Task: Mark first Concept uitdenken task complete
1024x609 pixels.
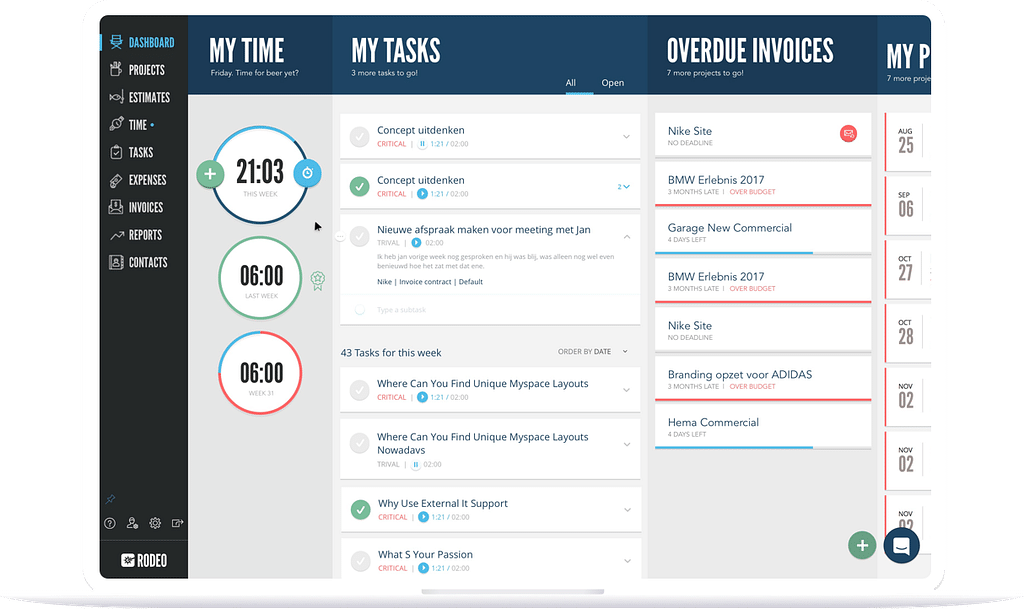Action: click(359, 136)
